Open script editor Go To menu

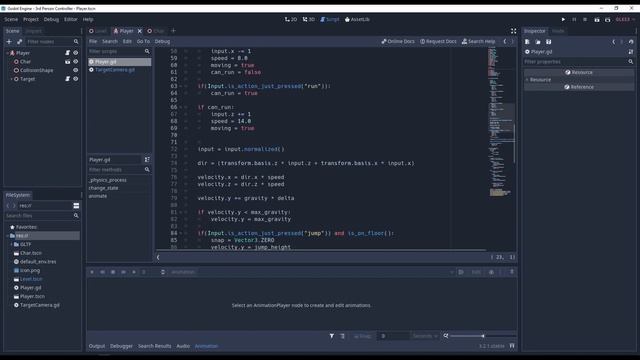[143, 41]
